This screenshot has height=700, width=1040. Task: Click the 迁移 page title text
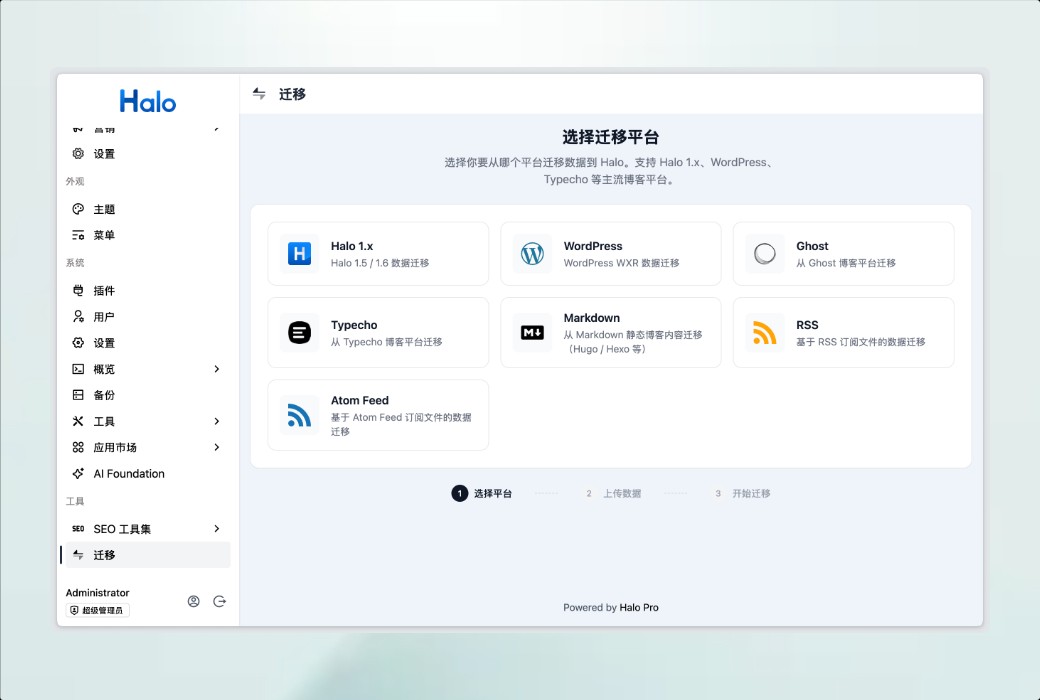(292, 94)
